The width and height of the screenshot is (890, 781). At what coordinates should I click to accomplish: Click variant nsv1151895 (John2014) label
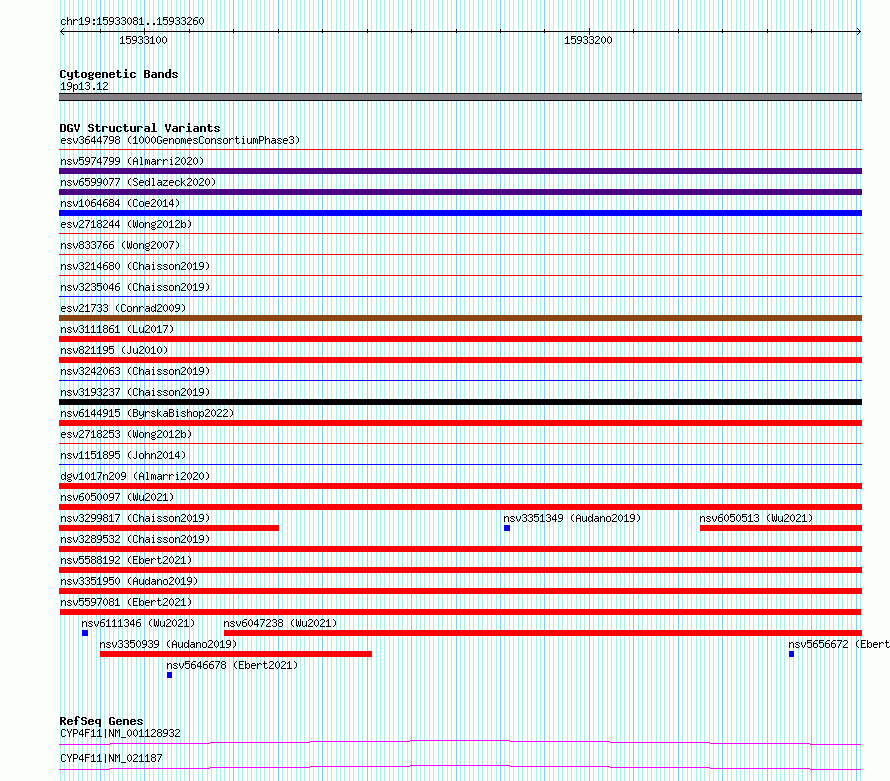point(123,455)
